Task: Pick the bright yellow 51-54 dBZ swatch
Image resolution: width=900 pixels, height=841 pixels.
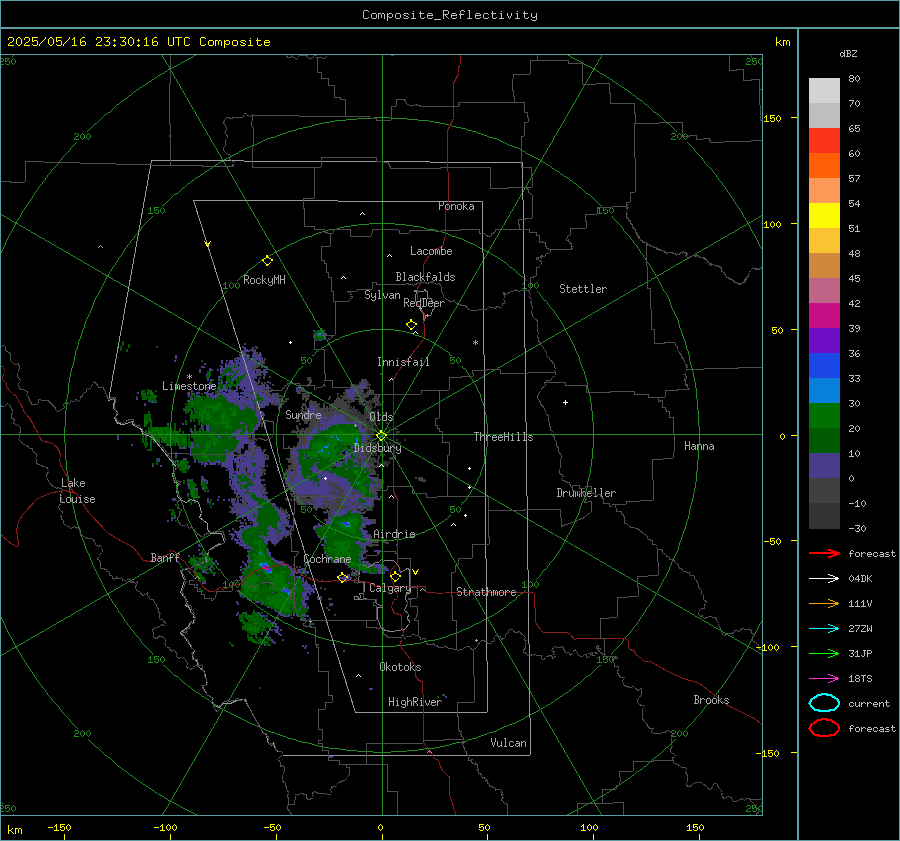Action: click(x=824, y=216)
